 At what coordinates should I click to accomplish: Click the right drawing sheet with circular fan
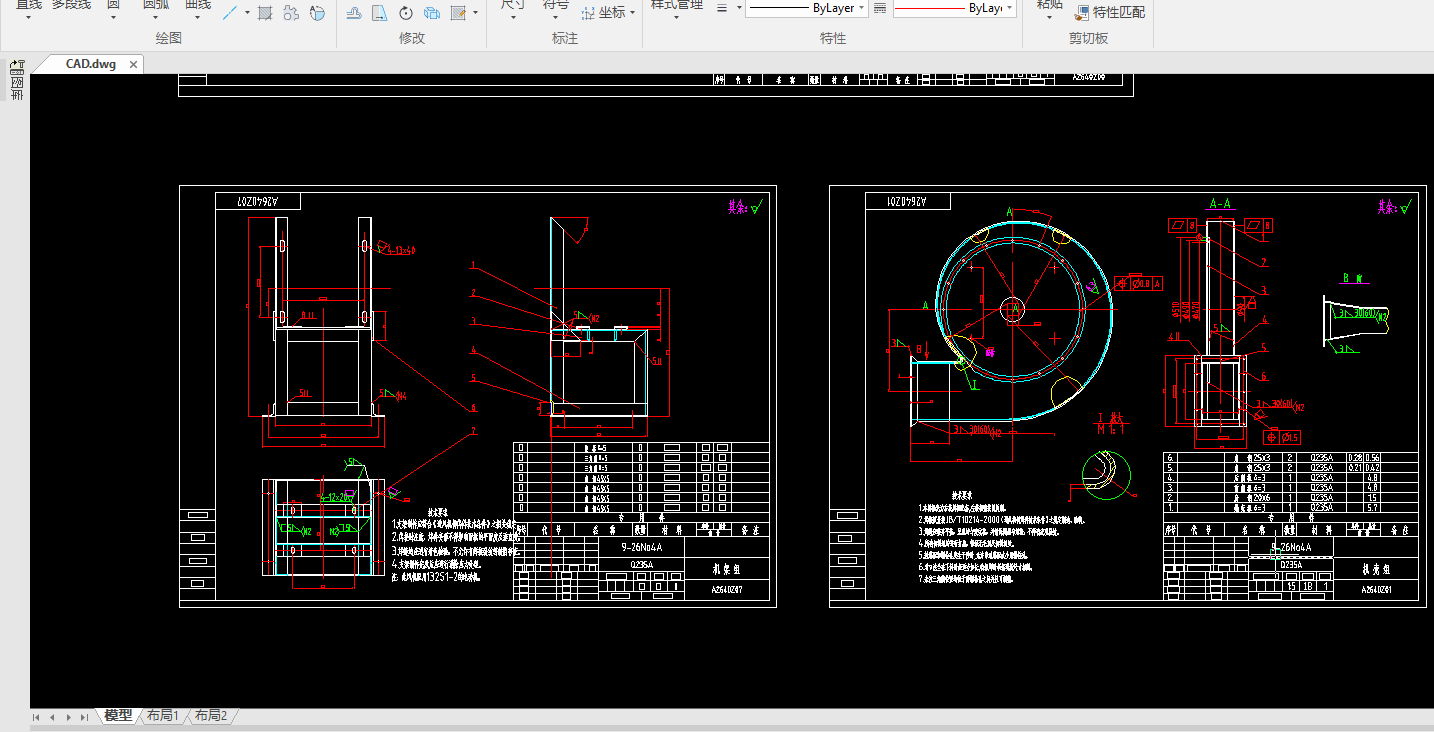(1127, 395)
